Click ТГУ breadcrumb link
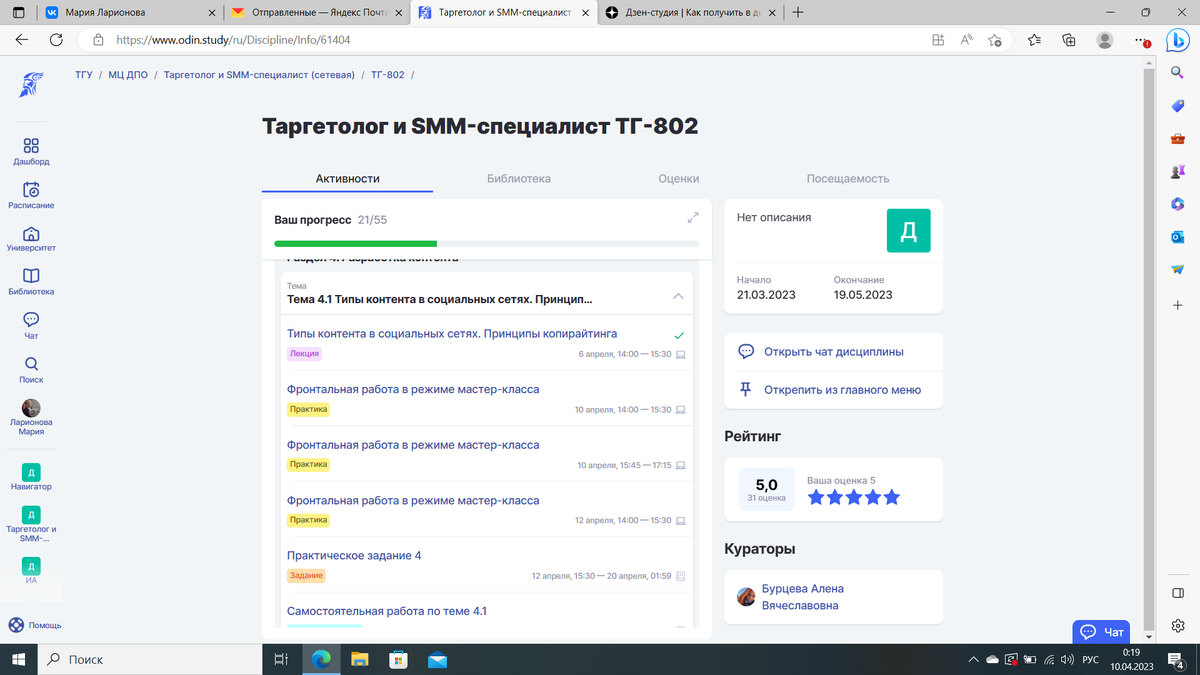 click(x=83, y=75)
